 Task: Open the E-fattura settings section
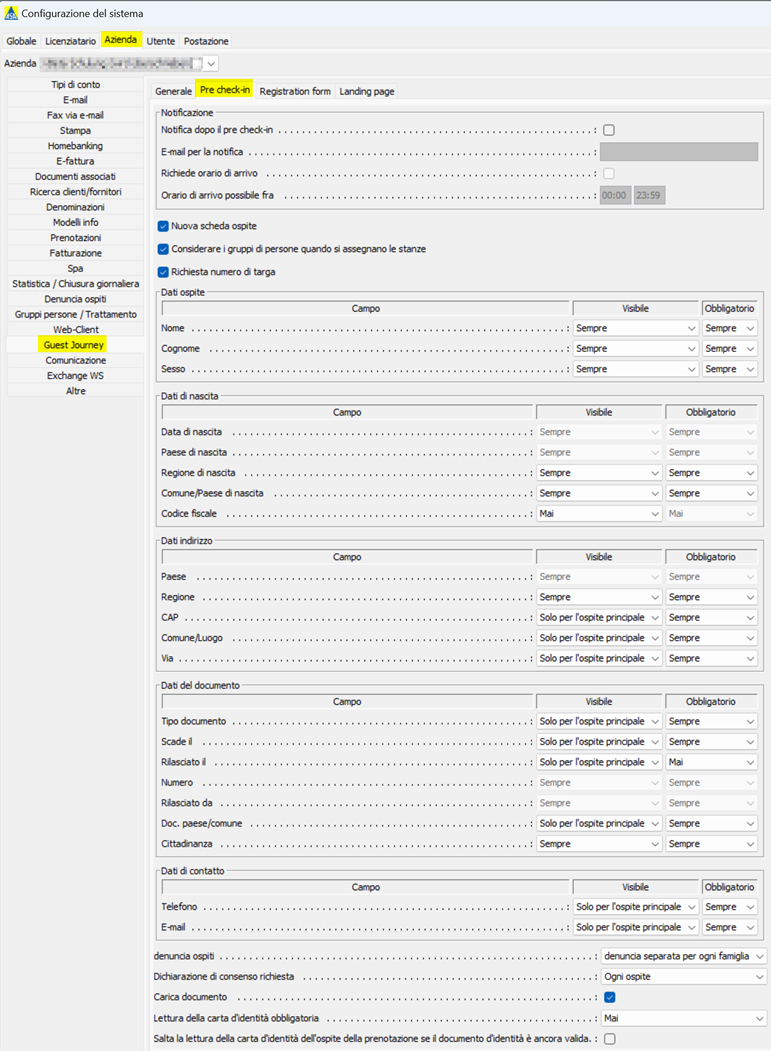(x=76, y=161)
